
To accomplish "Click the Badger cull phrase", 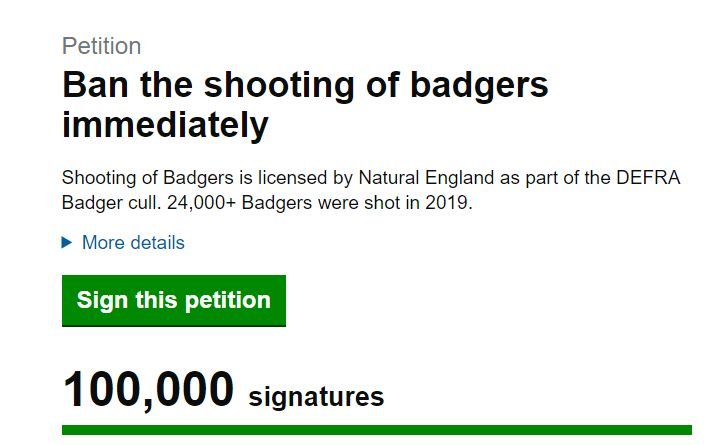I will [112, 202].
